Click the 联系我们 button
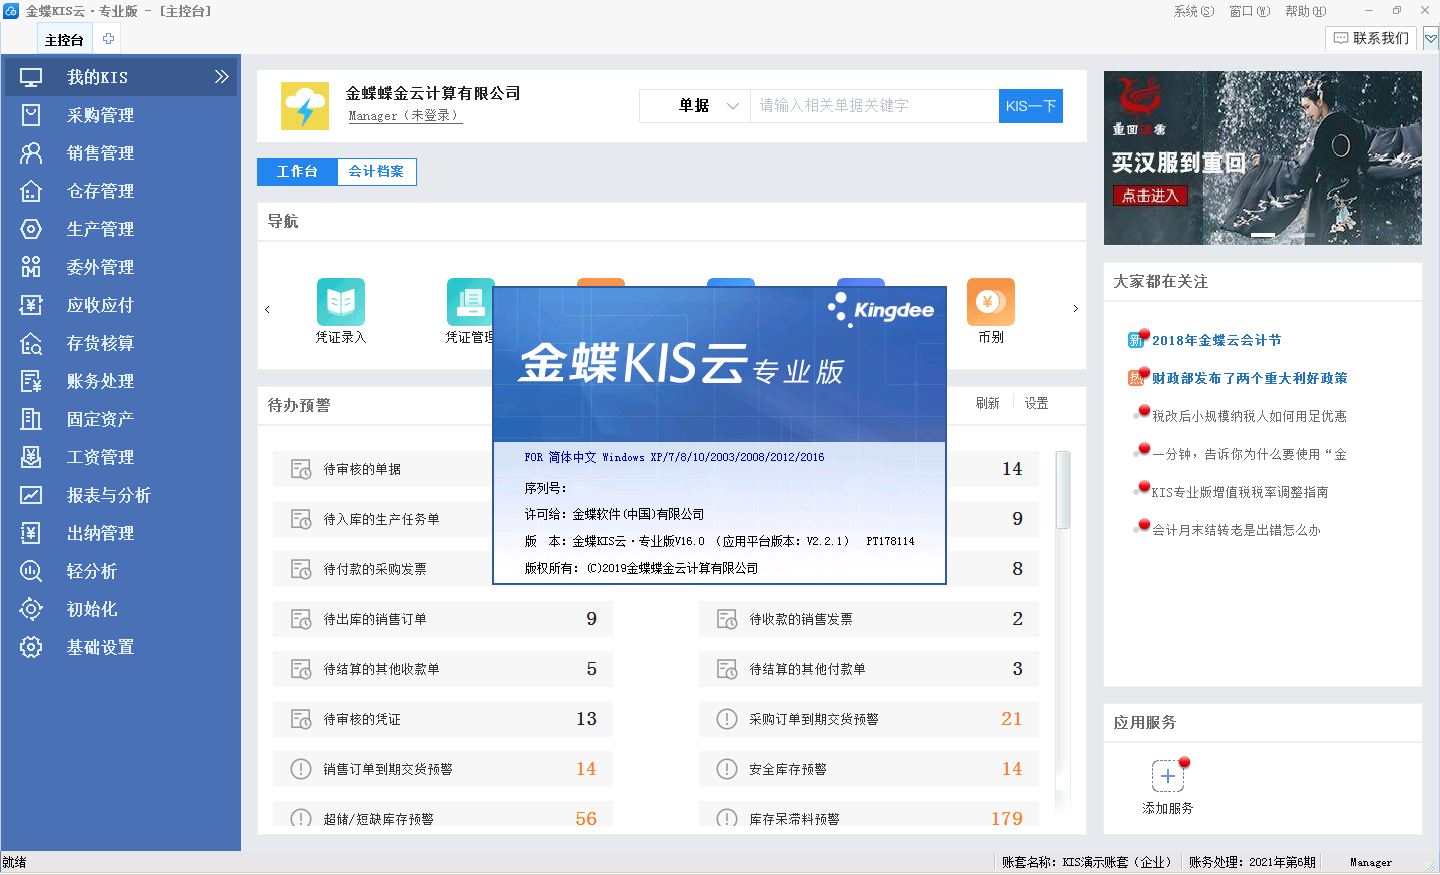The height and width of the screenshot is (875, 1440). pyautogui.click(x=1371, y=38)
